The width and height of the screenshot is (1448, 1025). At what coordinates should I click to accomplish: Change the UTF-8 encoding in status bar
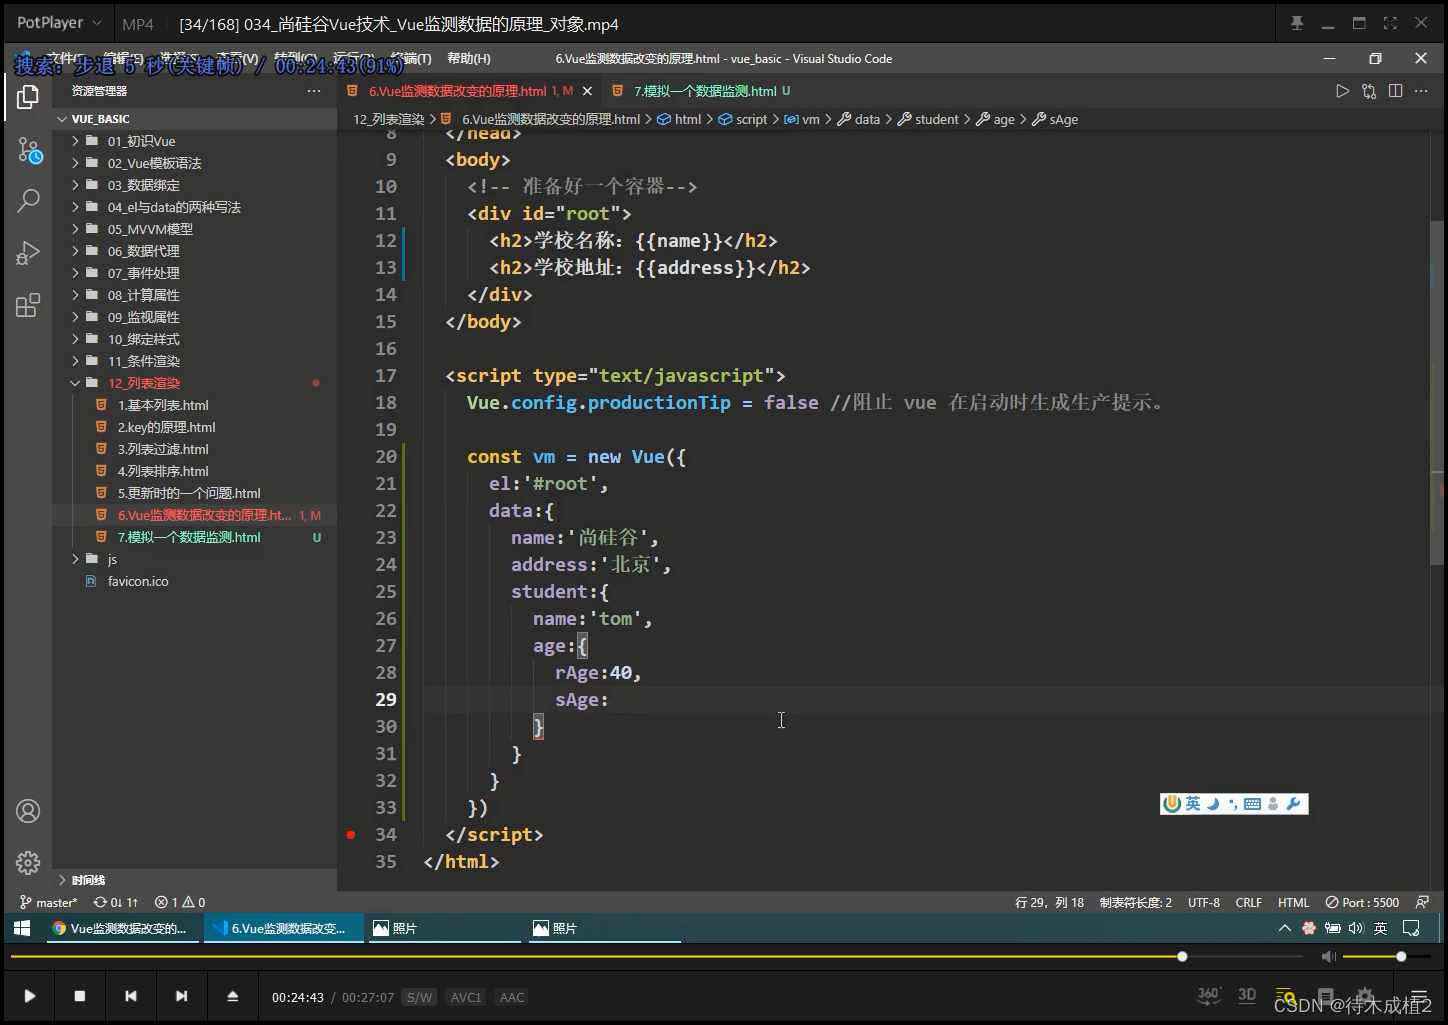1203,902
